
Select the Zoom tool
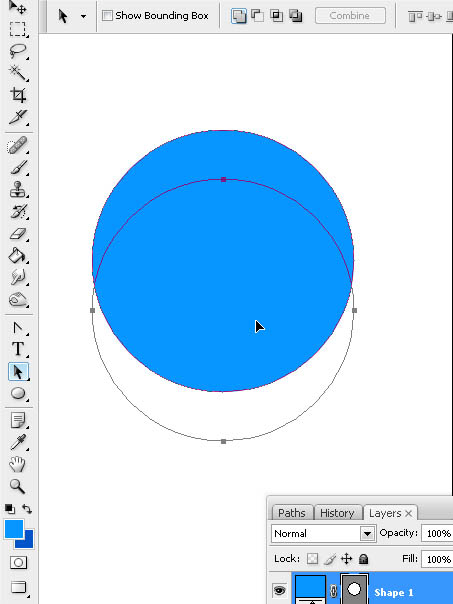(18, 486)
